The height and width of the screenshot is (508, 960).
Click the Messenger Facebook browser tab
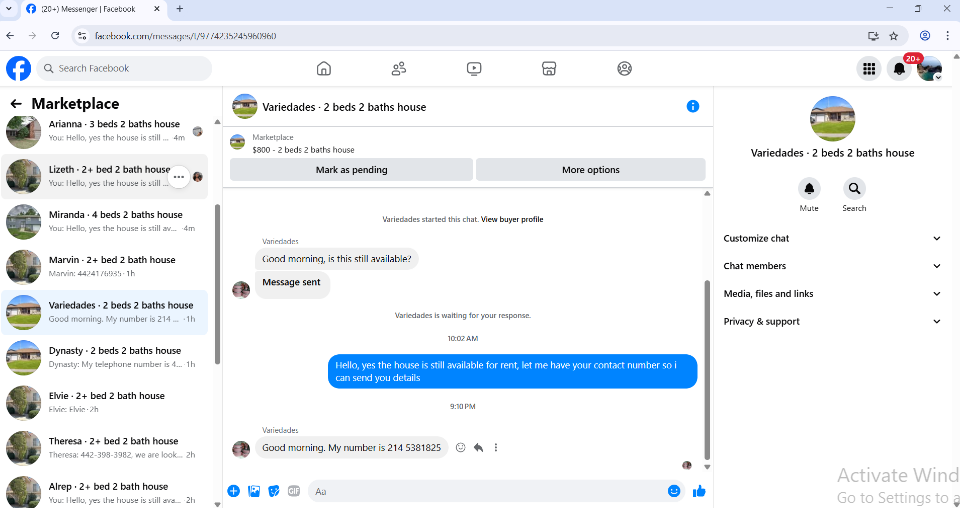tap(93, 9)
